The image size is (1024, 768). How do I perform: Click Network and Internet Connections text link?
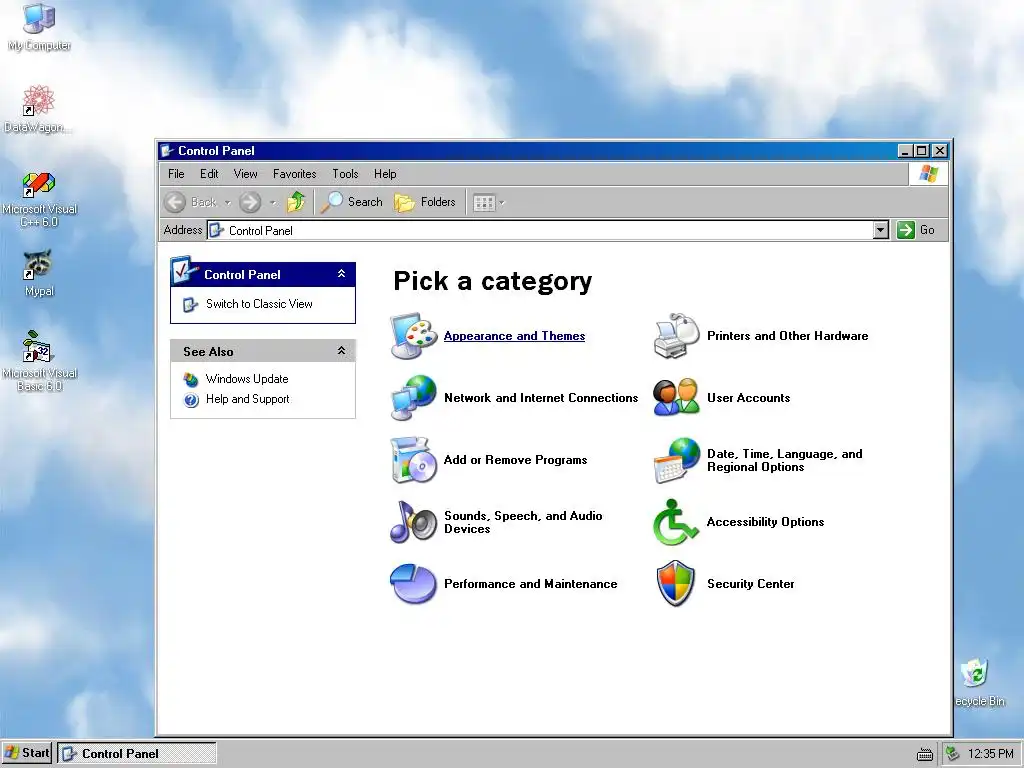point(541,398)
